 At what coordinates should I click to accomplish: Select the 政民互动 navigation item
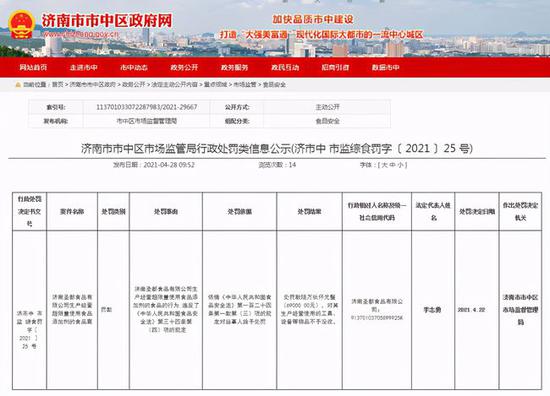[285, 67]
